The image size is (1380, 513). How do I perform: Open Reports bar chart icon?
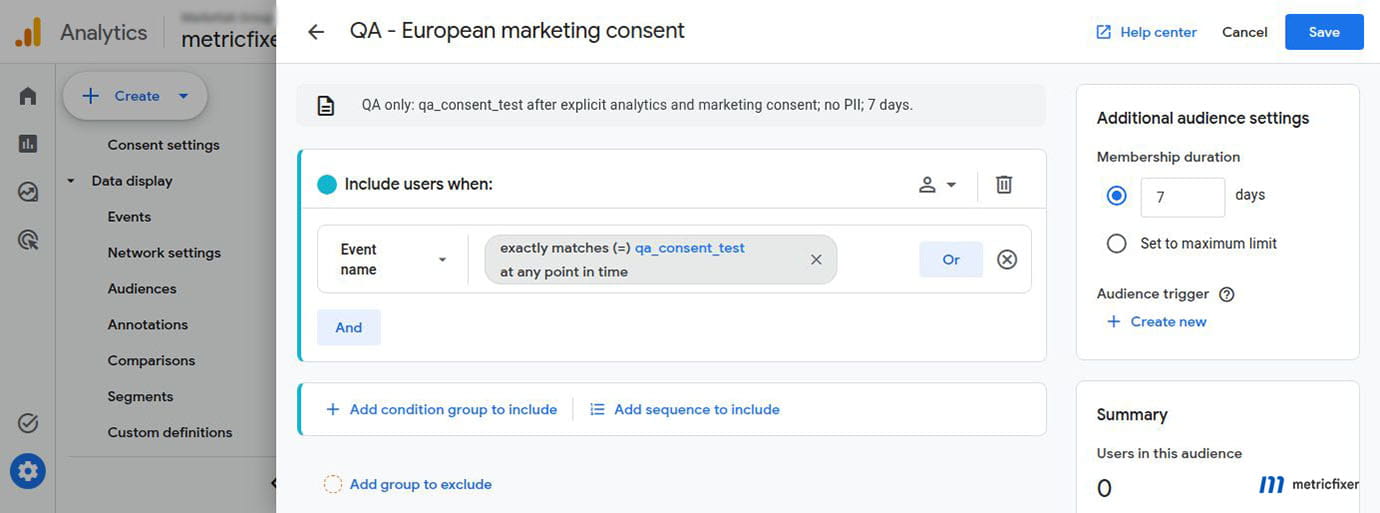point(28,144)
